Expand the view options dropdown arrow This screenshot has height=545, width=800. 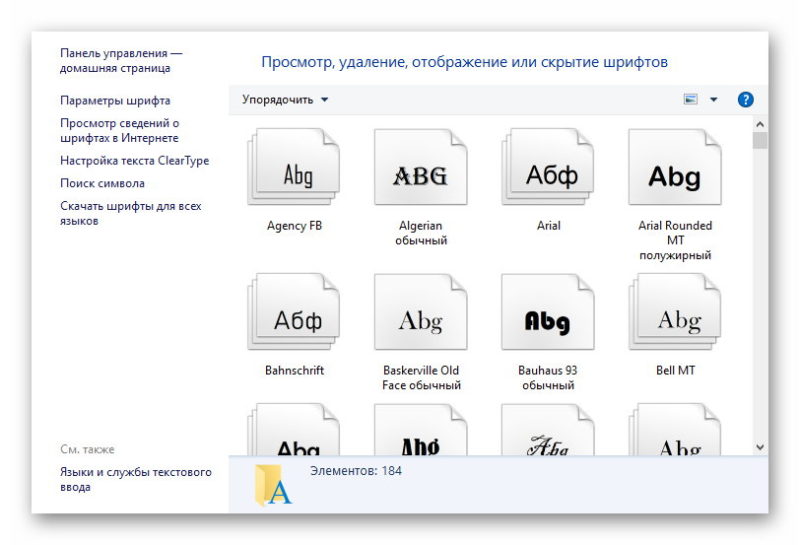click(714, 100)
